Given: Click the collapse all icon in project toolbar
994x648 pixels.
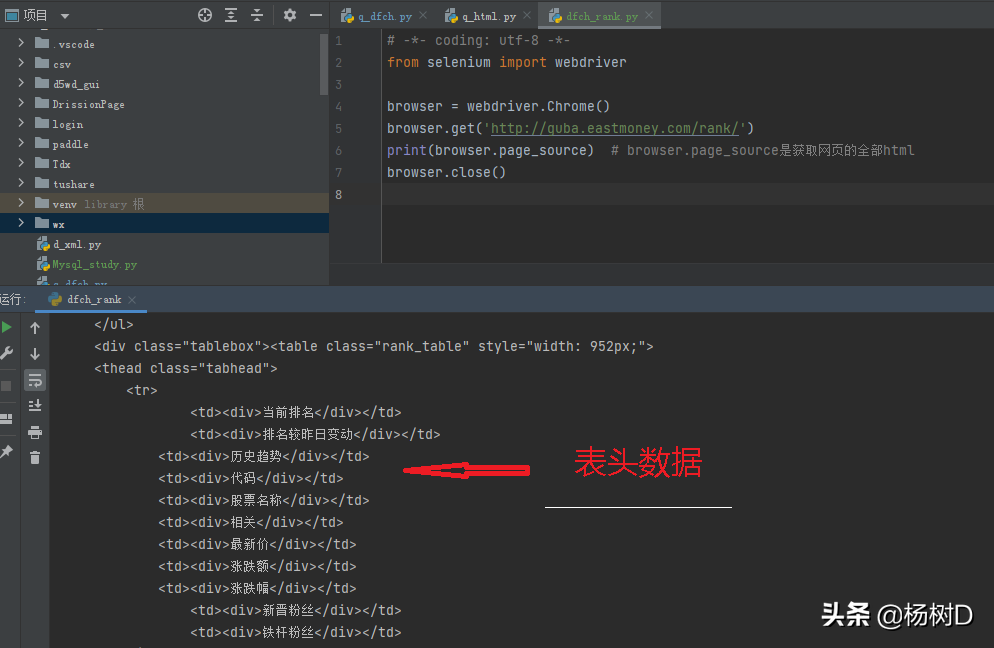Looking at the screenshot, I should [x=257, y=15].
